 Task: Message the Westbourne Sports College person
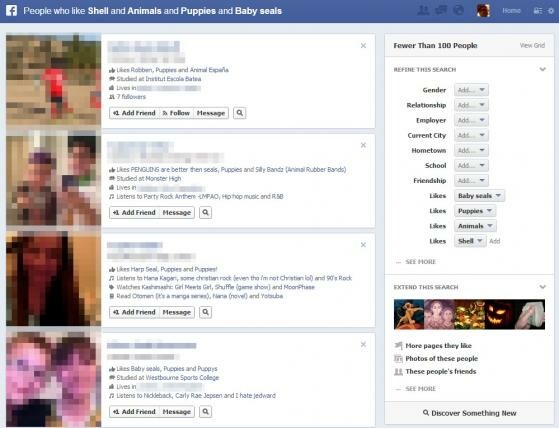point(176,412)
